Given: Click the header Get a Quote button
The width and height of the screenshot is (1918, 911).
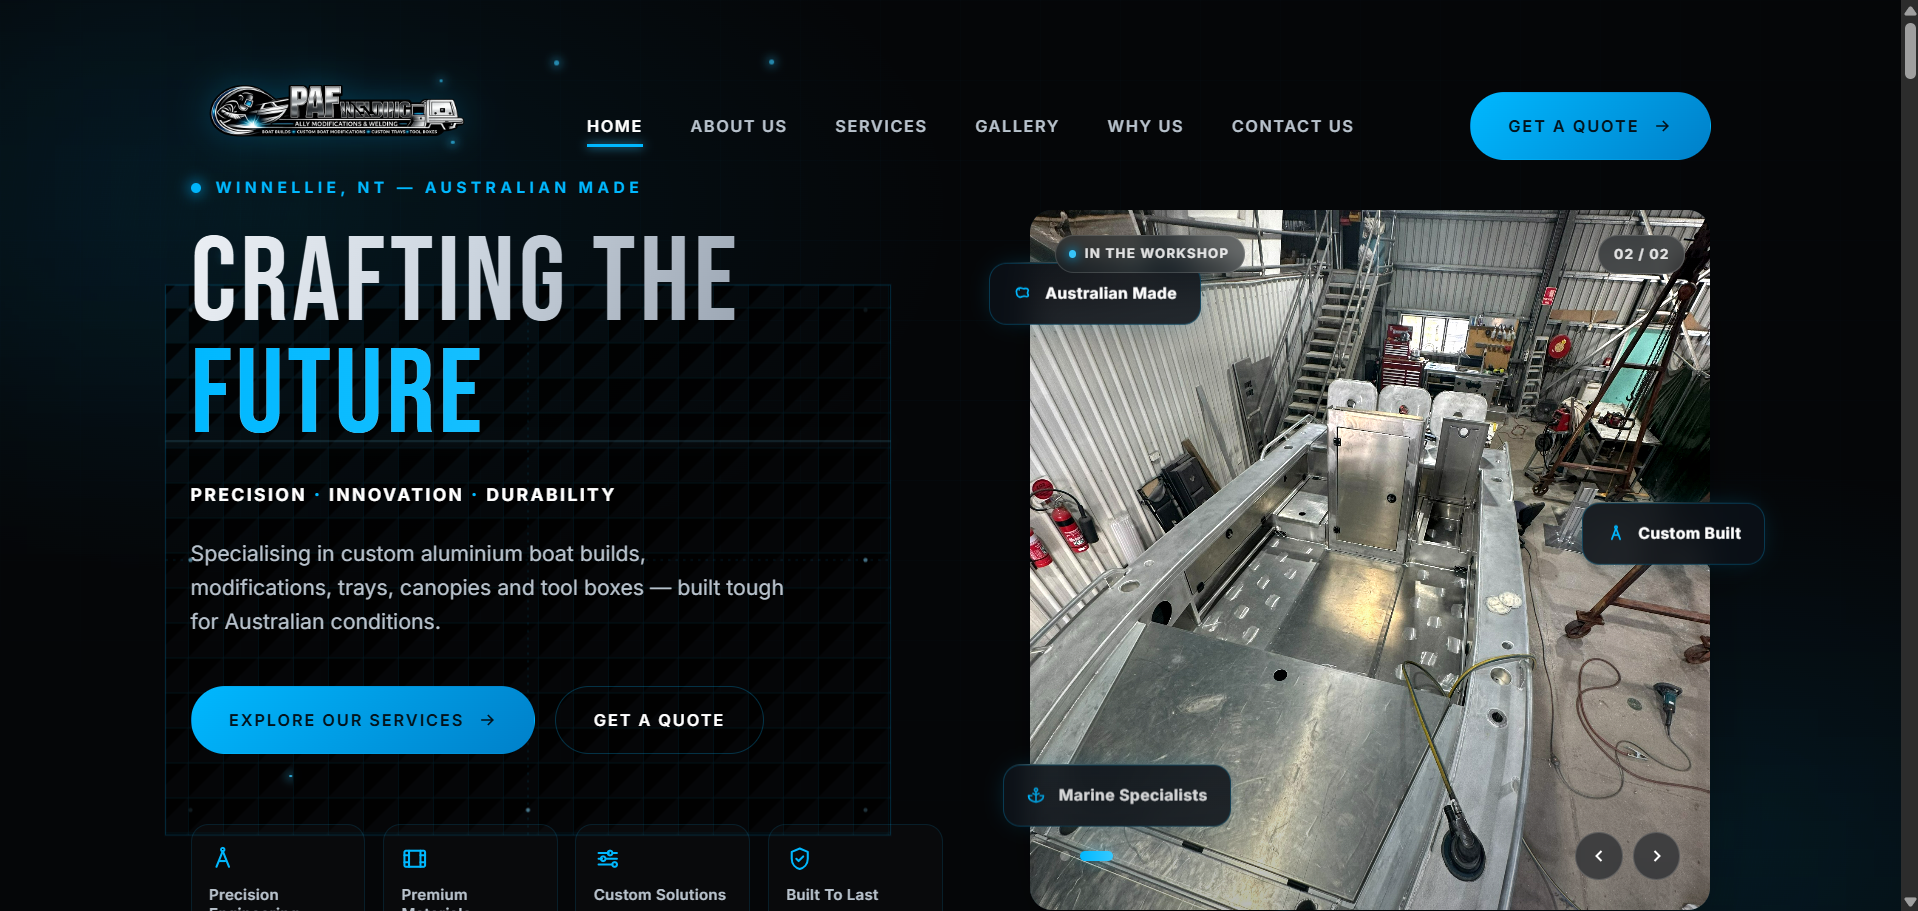Looking at the screenshot, I should tap(1590, 126).
